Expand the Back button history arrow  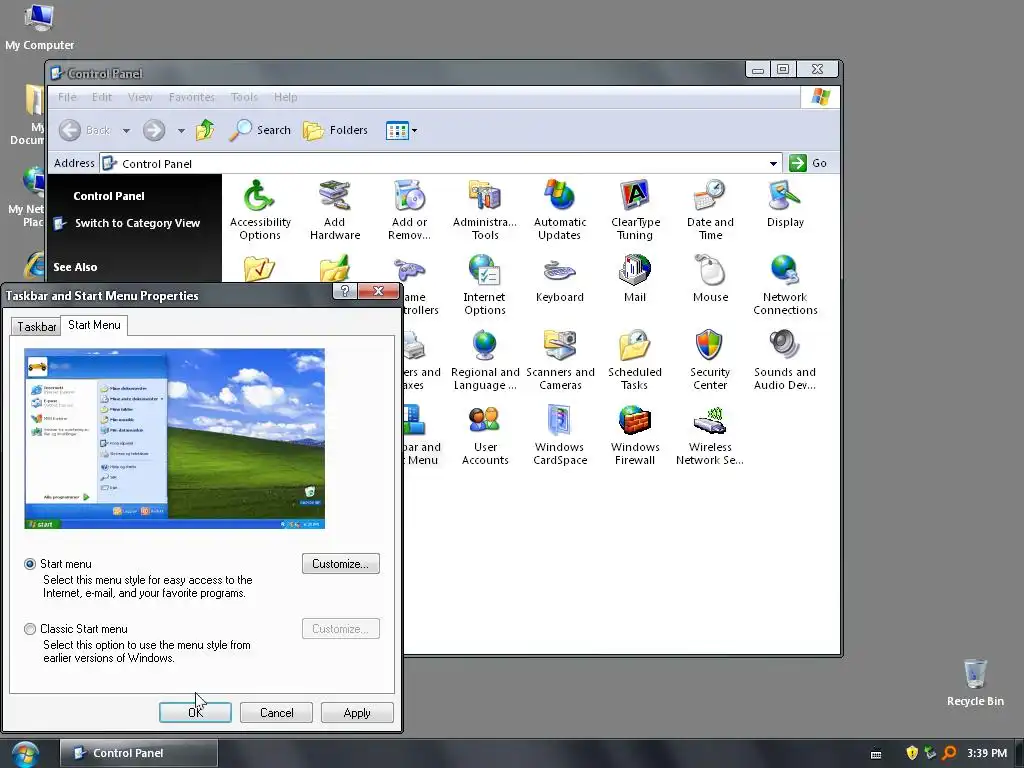pyautogui.click(x=127, y=131)
